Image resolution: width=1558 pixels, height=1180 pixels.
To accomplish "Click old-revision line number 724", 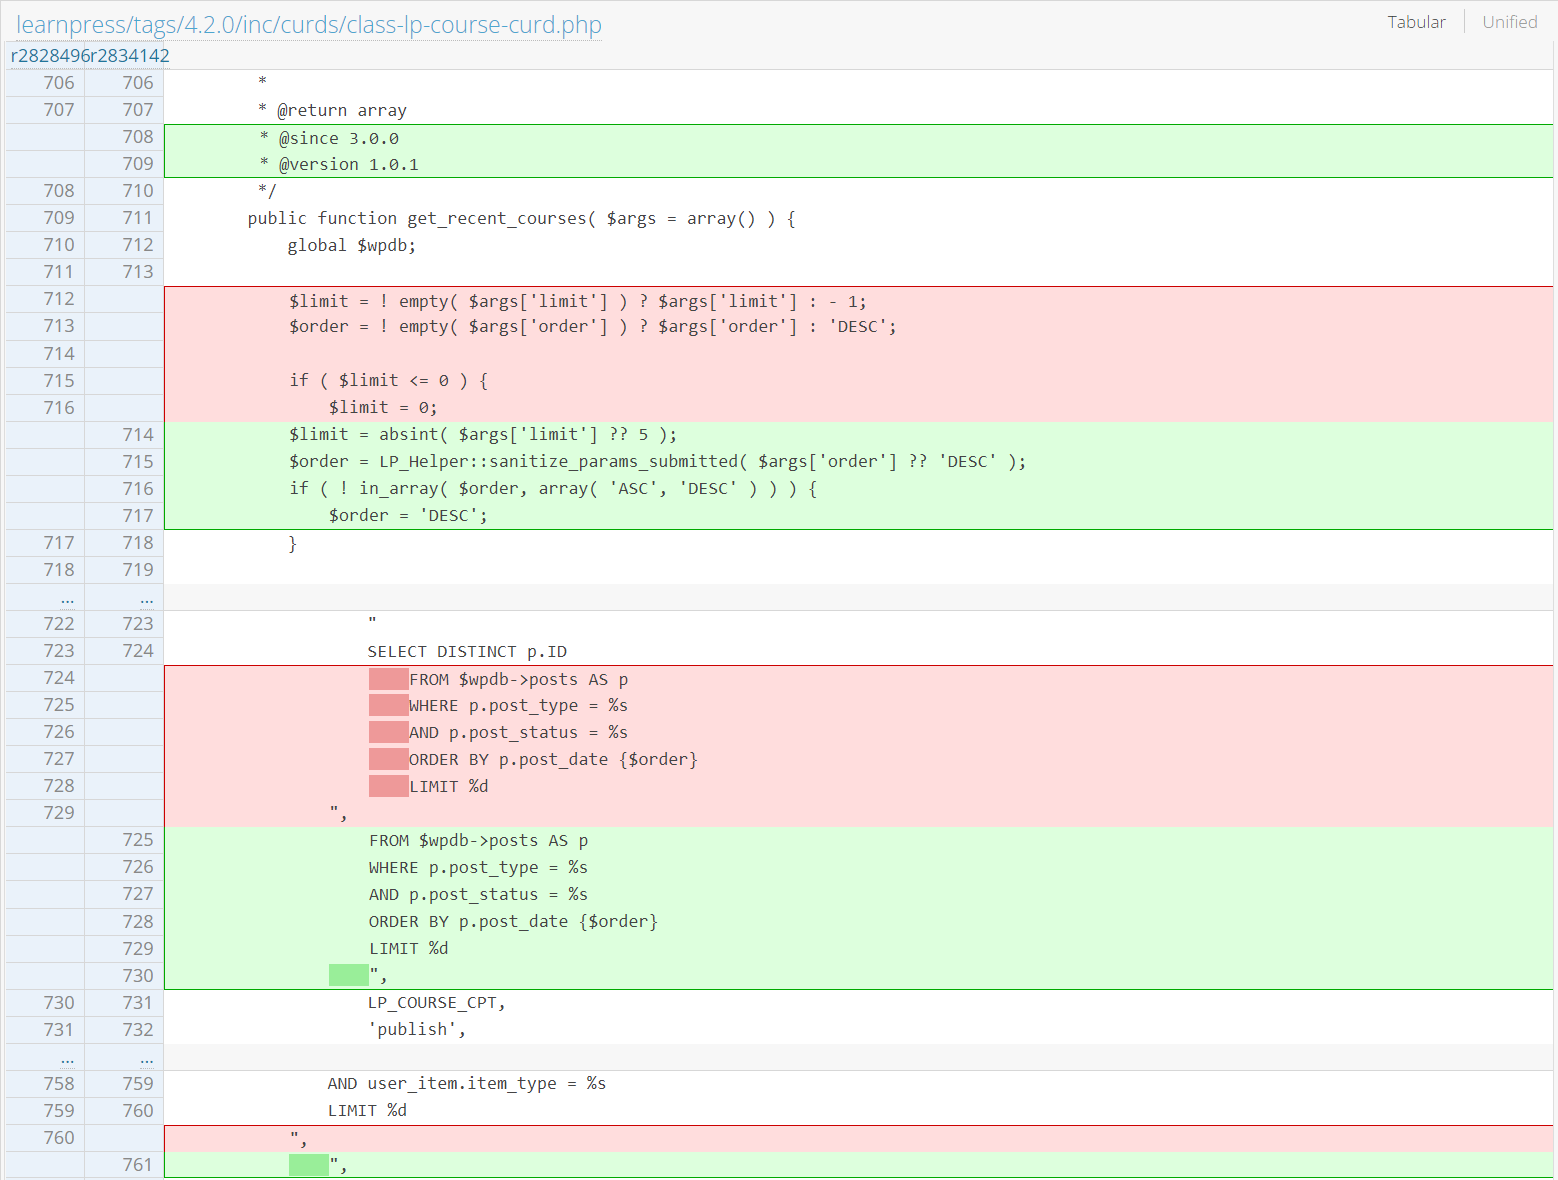I will pyautogui.click(x=58, y=677).
